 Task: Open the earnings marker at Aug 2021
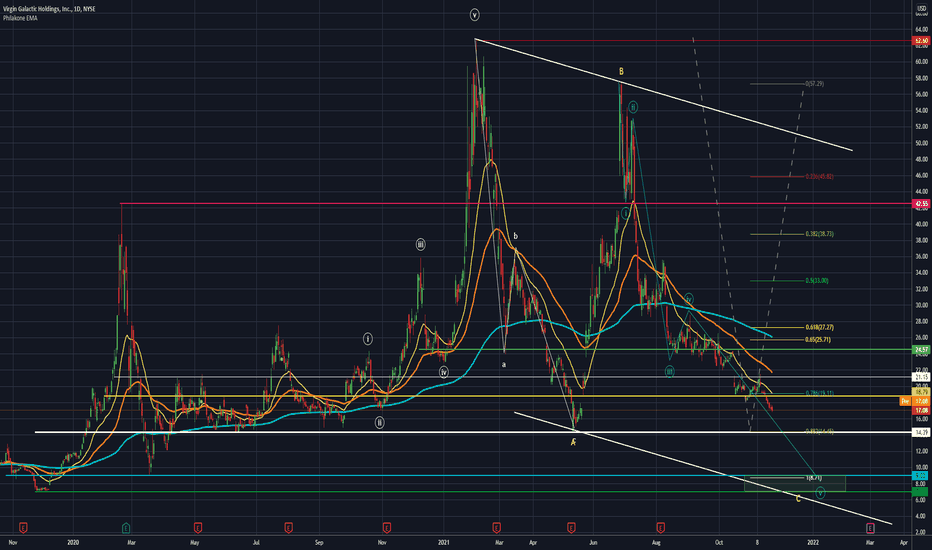click(x=660, y=527)
